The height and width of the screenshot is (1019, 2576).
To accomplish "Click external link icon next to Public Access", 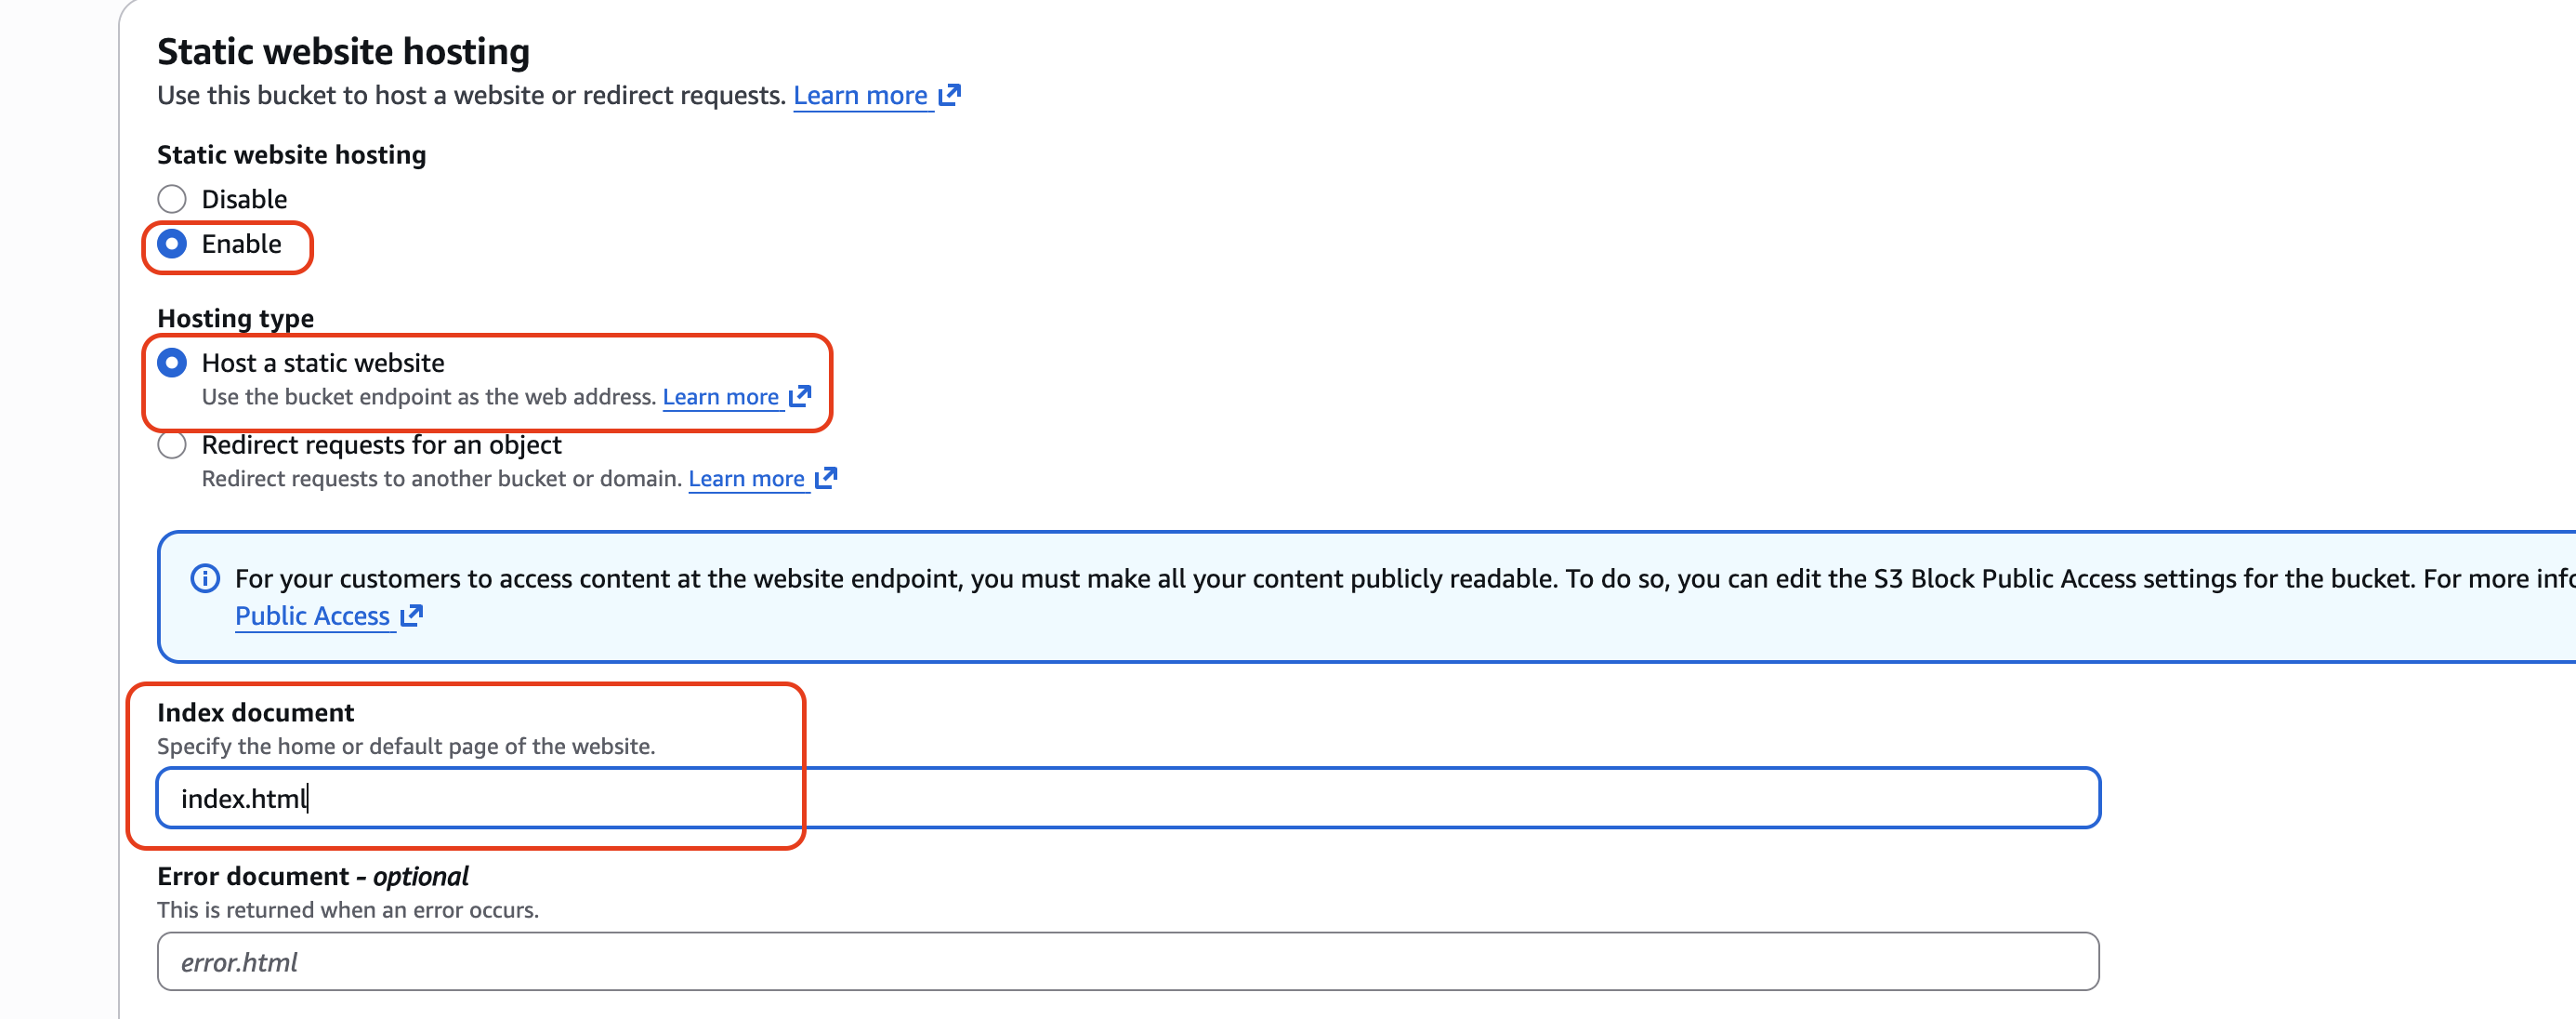I will tap(411, 615).
